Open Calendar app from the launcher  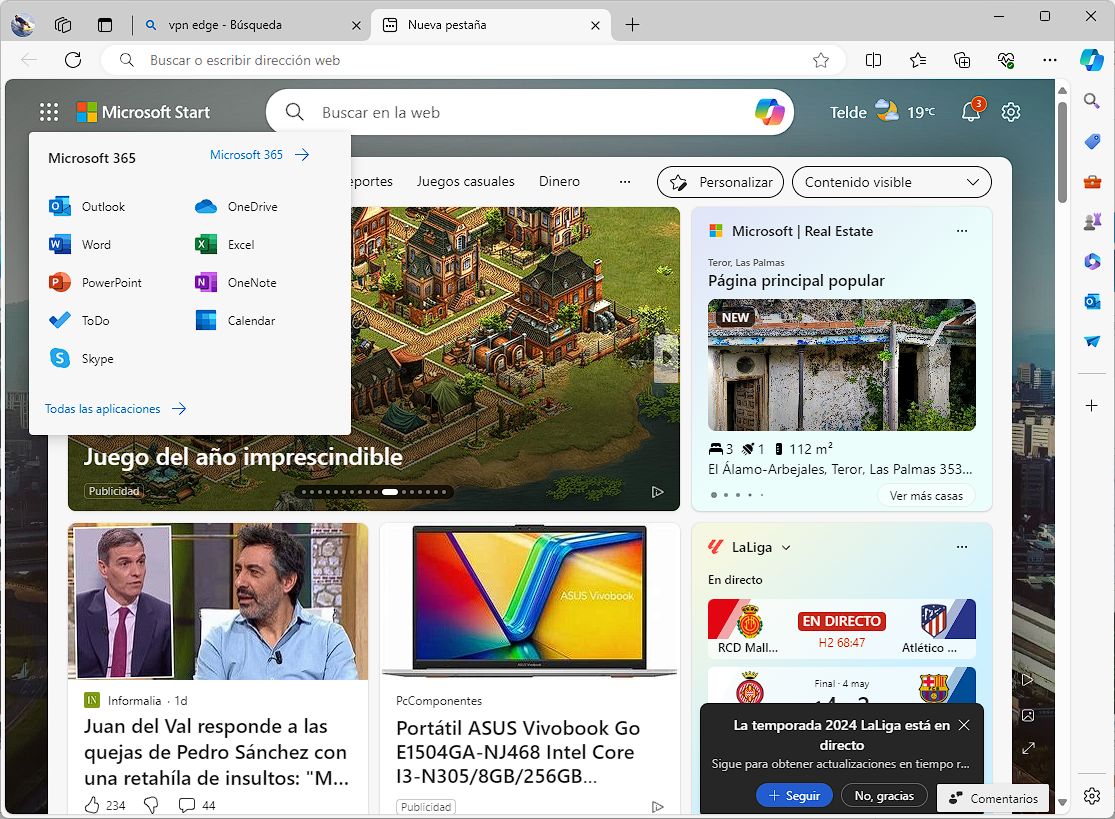(235, 321)
